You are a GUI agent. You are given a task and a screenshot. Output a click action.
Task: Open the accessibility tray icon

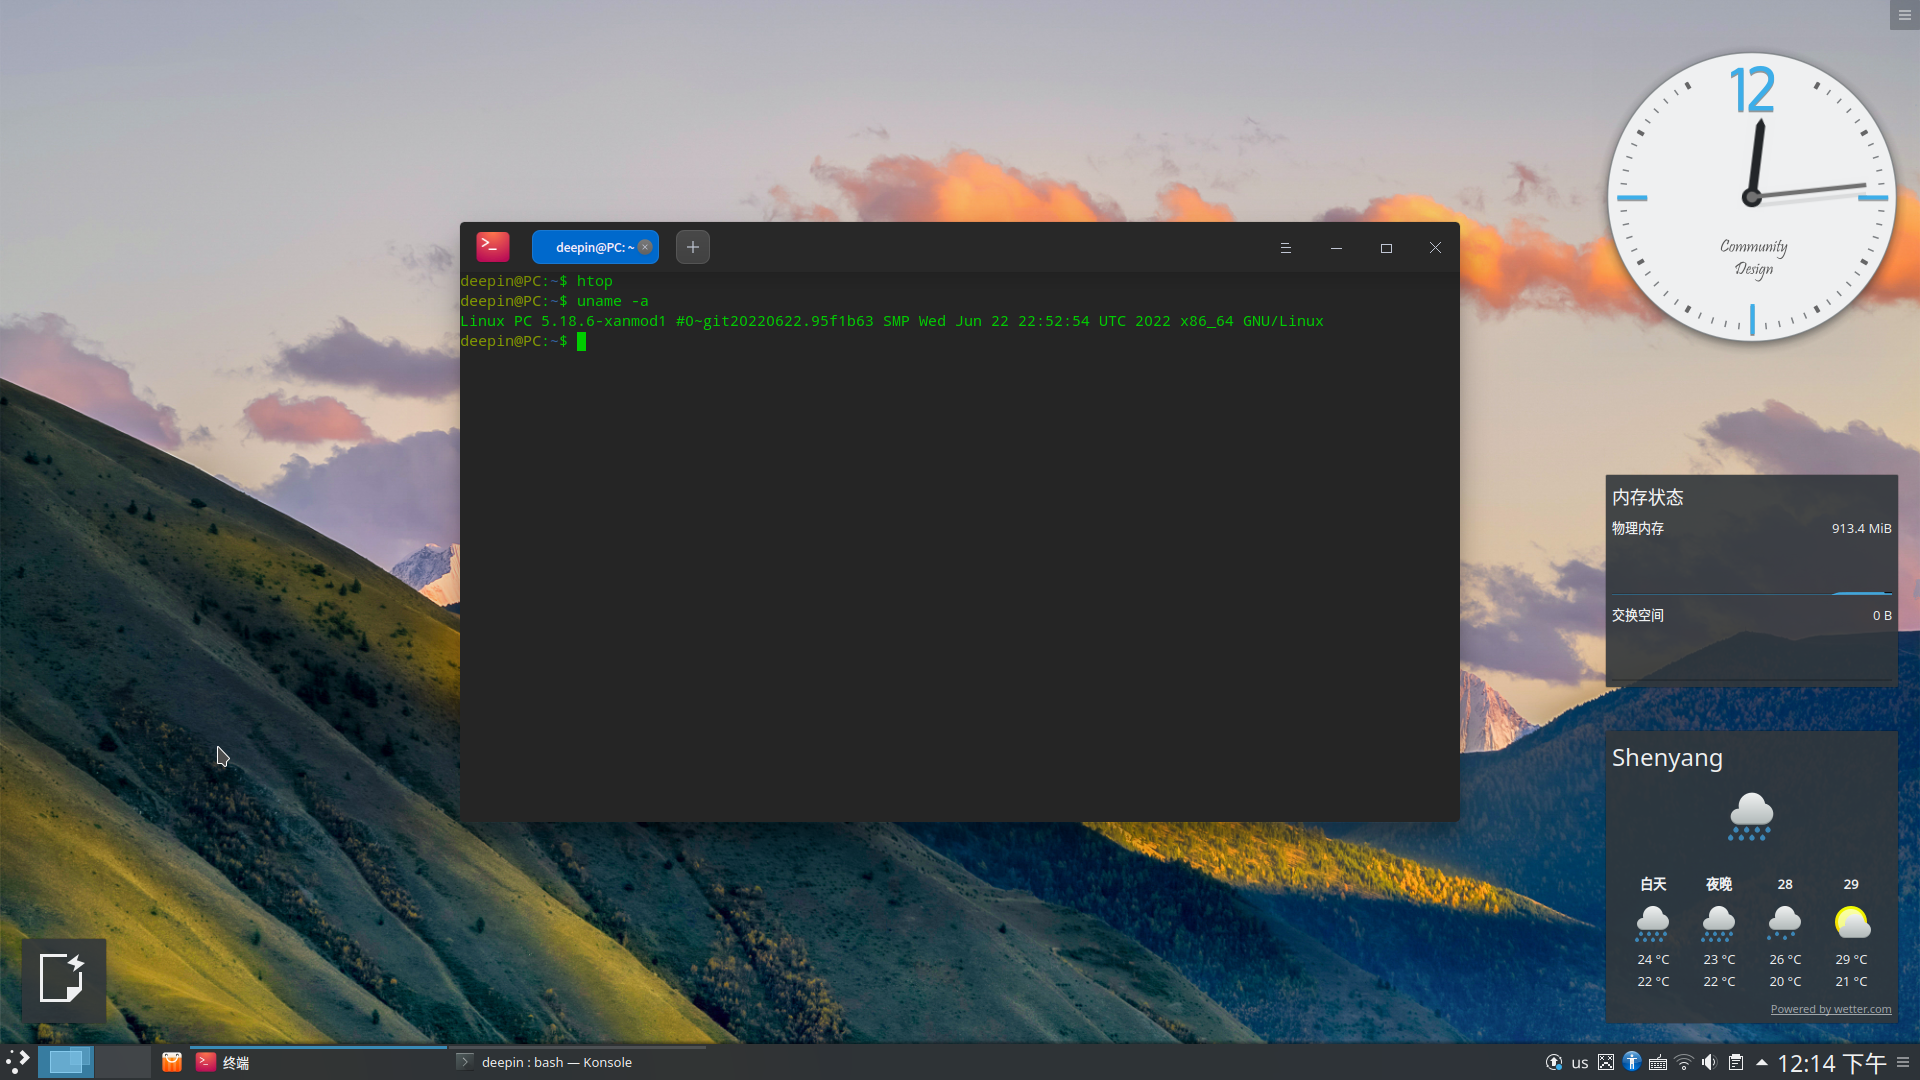tap(1632, 1062)
